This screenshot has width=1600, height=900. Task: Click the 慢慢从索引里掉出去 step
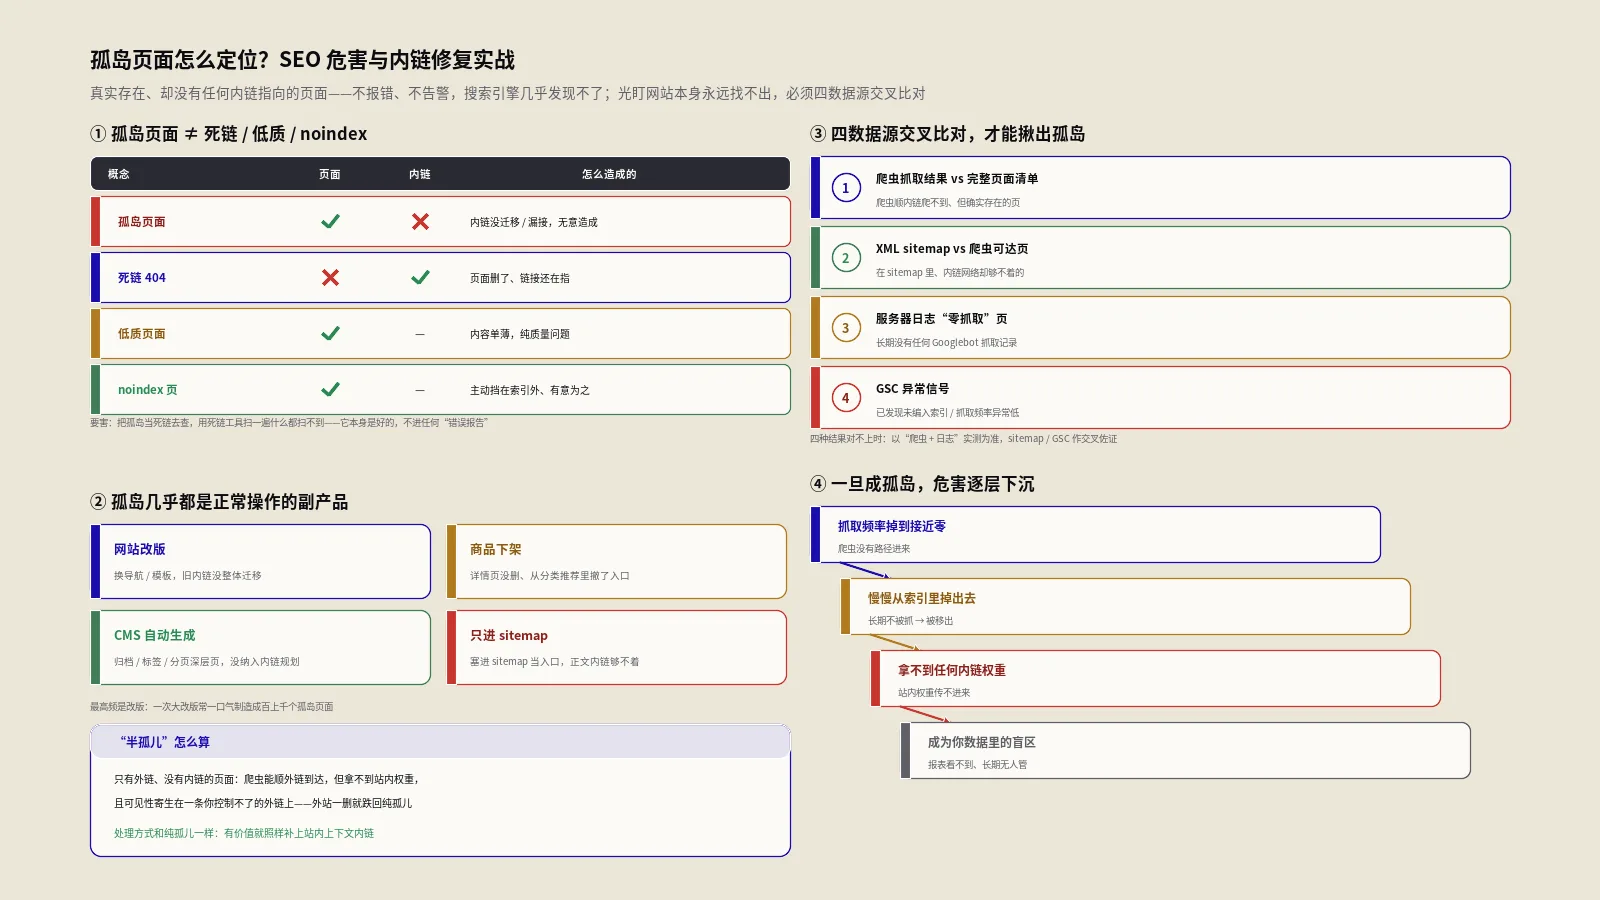[x=1125, y=607]
